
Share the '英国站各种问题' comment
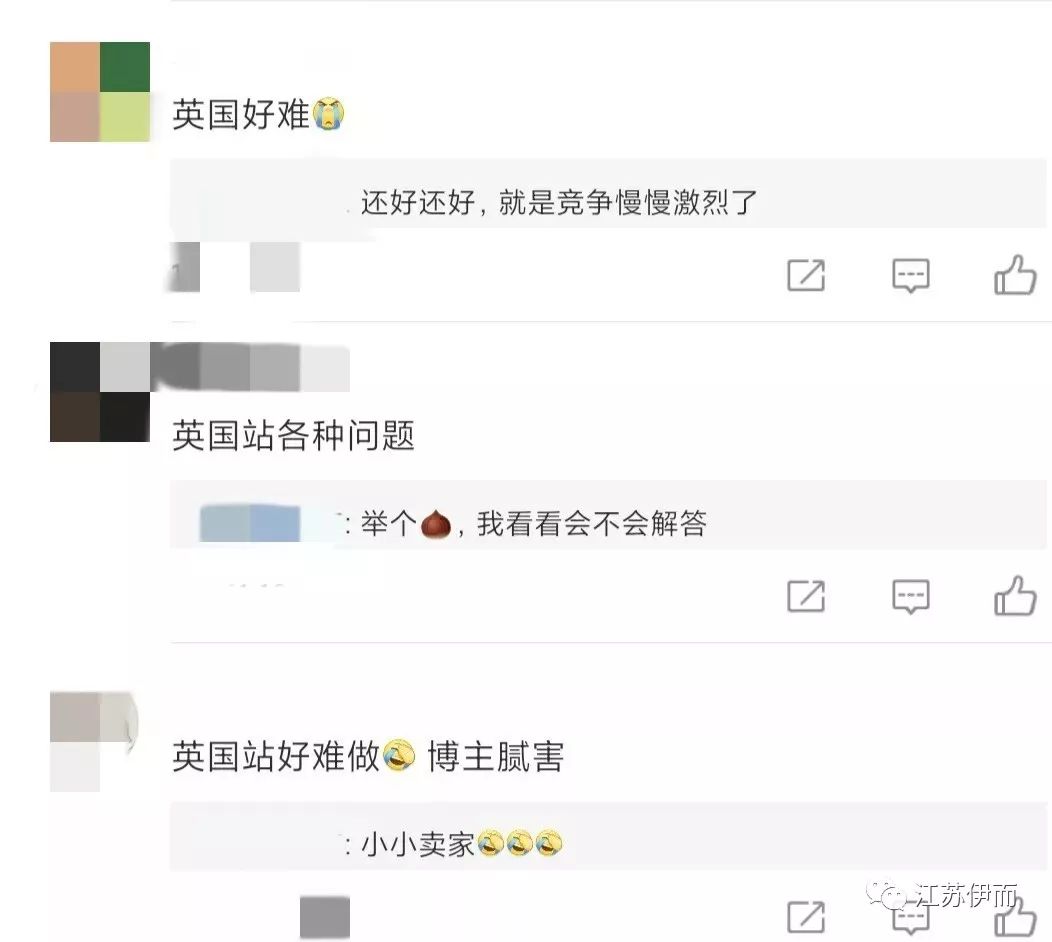tap(806, 596)
